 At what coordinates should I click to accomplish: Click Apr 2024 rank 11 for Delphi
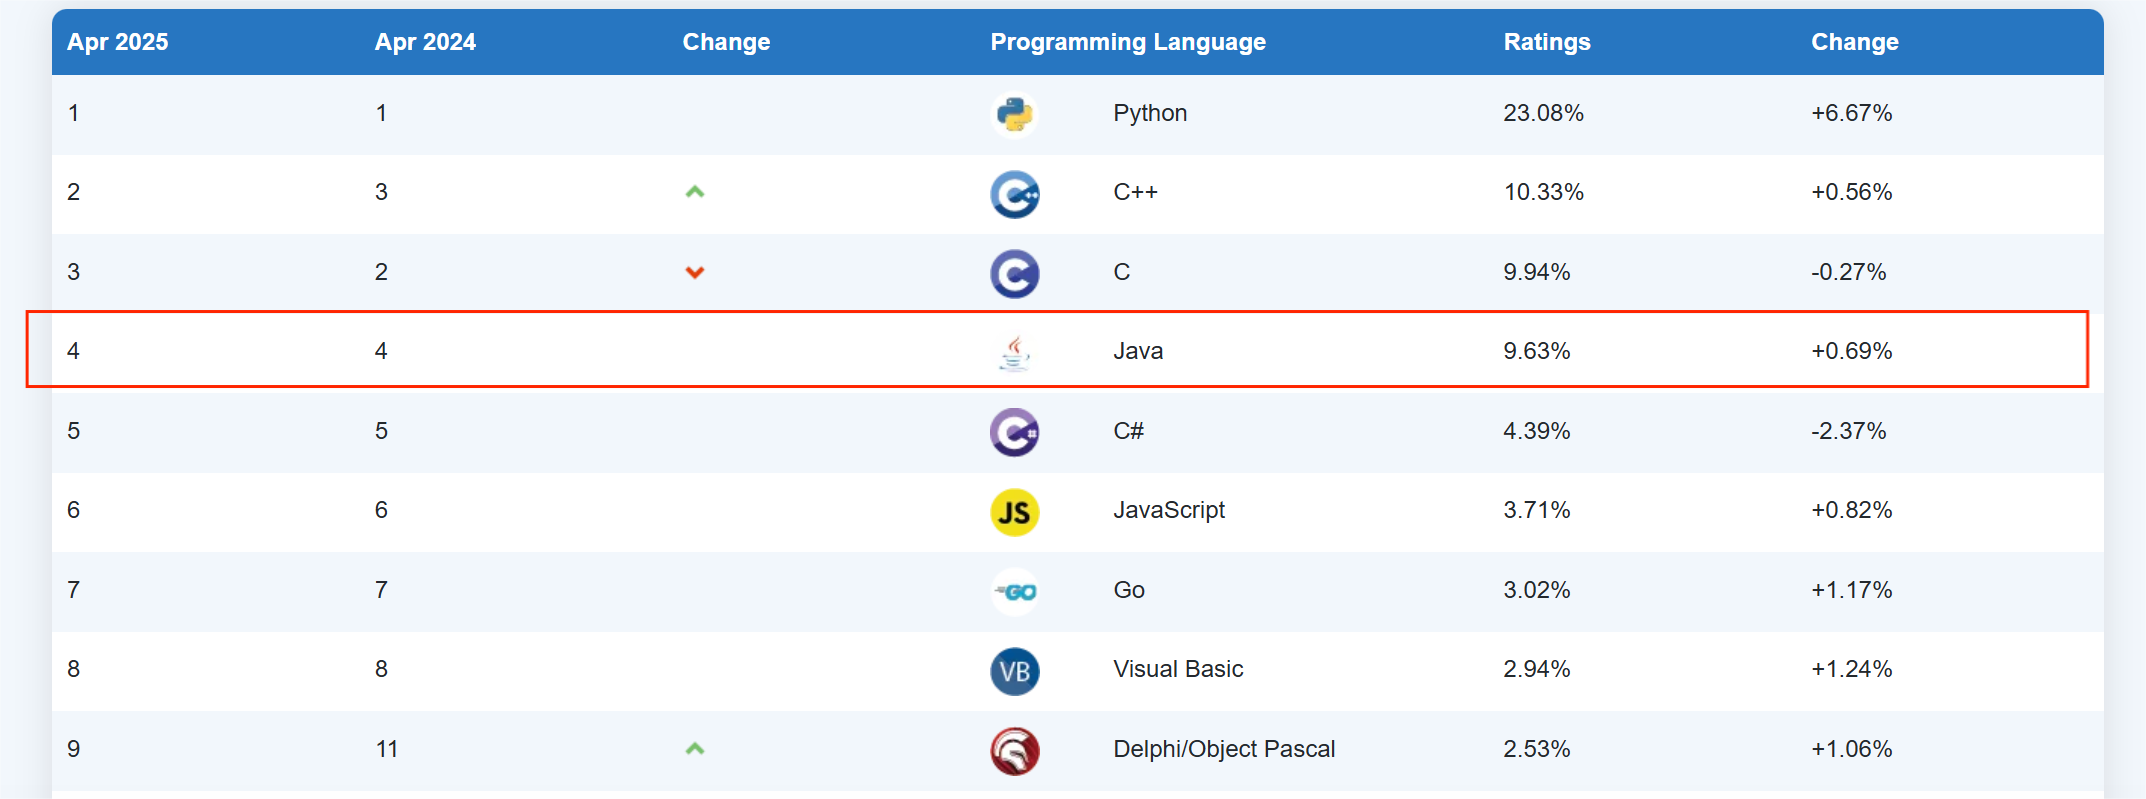pyautogui.click(x=387, y=749)
